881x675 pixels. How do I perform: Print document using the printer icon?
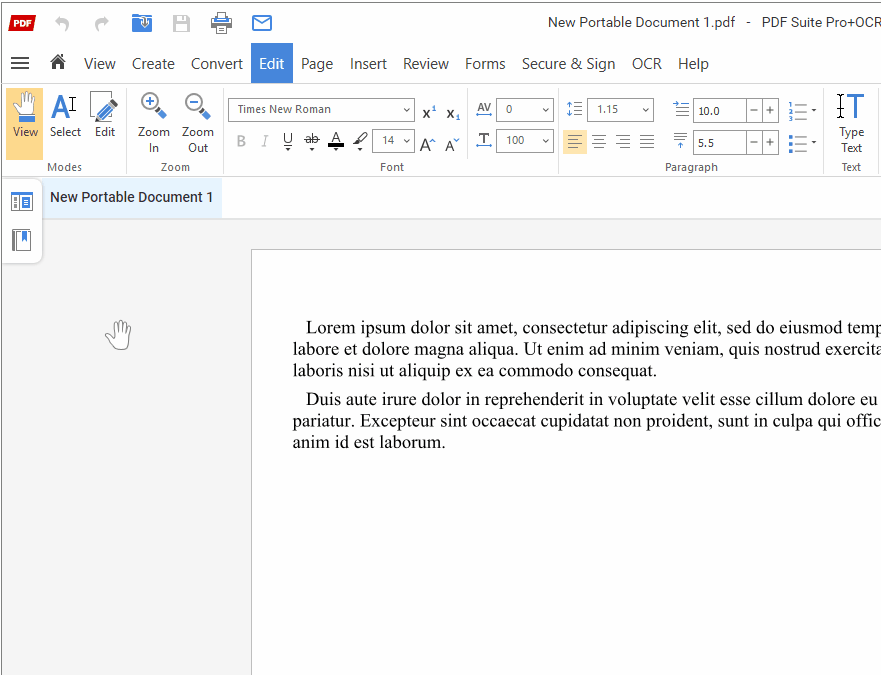(221, 23)
